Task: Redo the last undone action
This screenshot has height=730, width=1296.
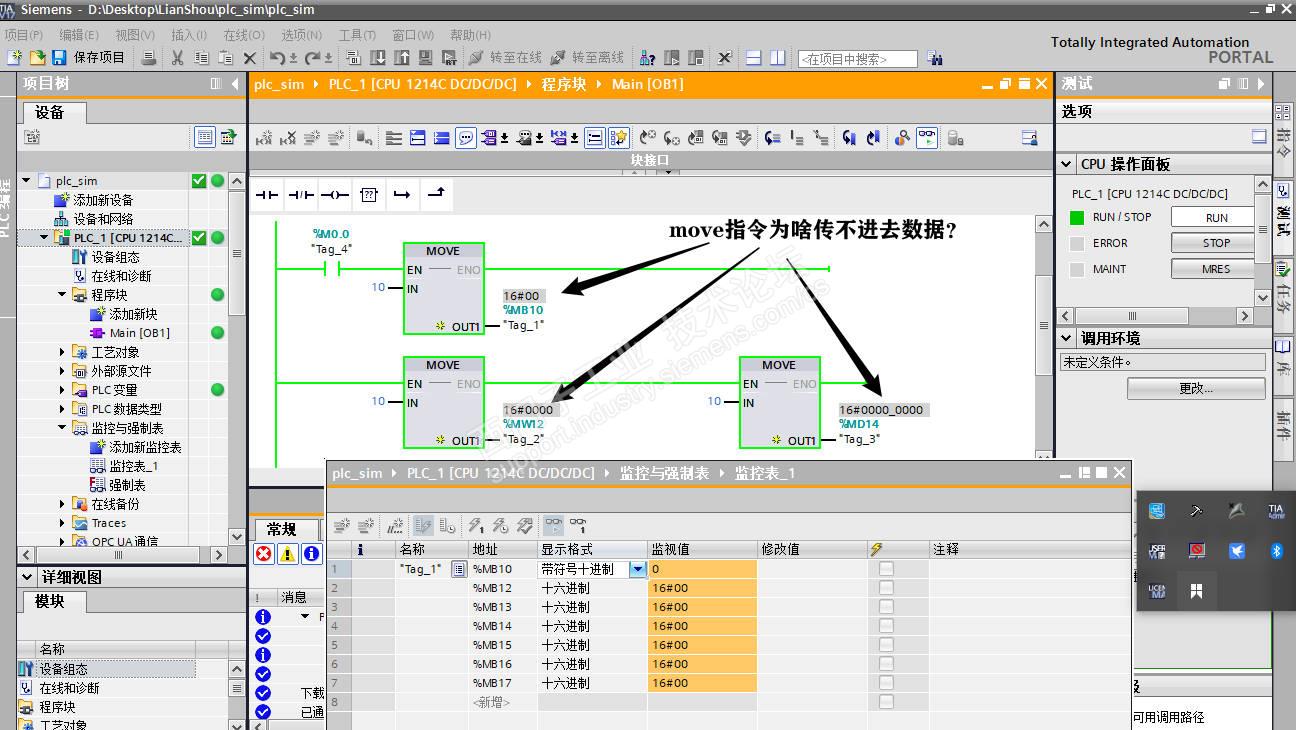Action: click(312, 58)
